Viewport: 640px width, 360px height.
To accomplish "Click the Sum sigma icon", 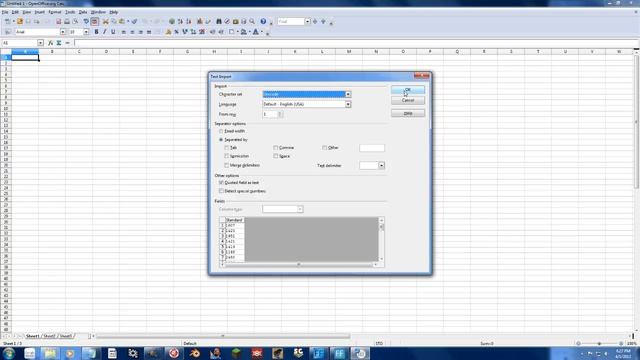I will [59, 43].
